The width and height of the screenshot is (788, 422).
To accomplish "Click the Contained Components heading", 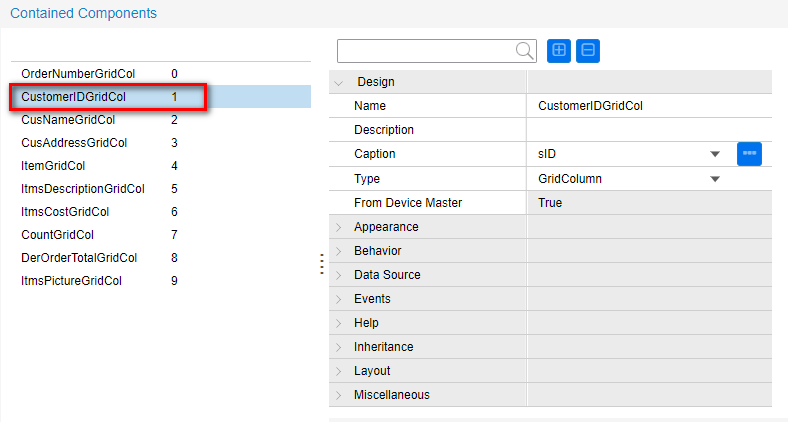I will (83, 14).
